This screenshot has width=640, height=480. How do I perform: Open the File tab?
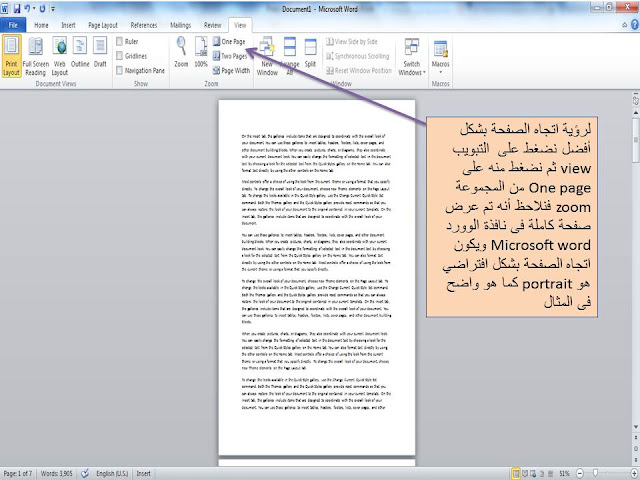[13, 25]
